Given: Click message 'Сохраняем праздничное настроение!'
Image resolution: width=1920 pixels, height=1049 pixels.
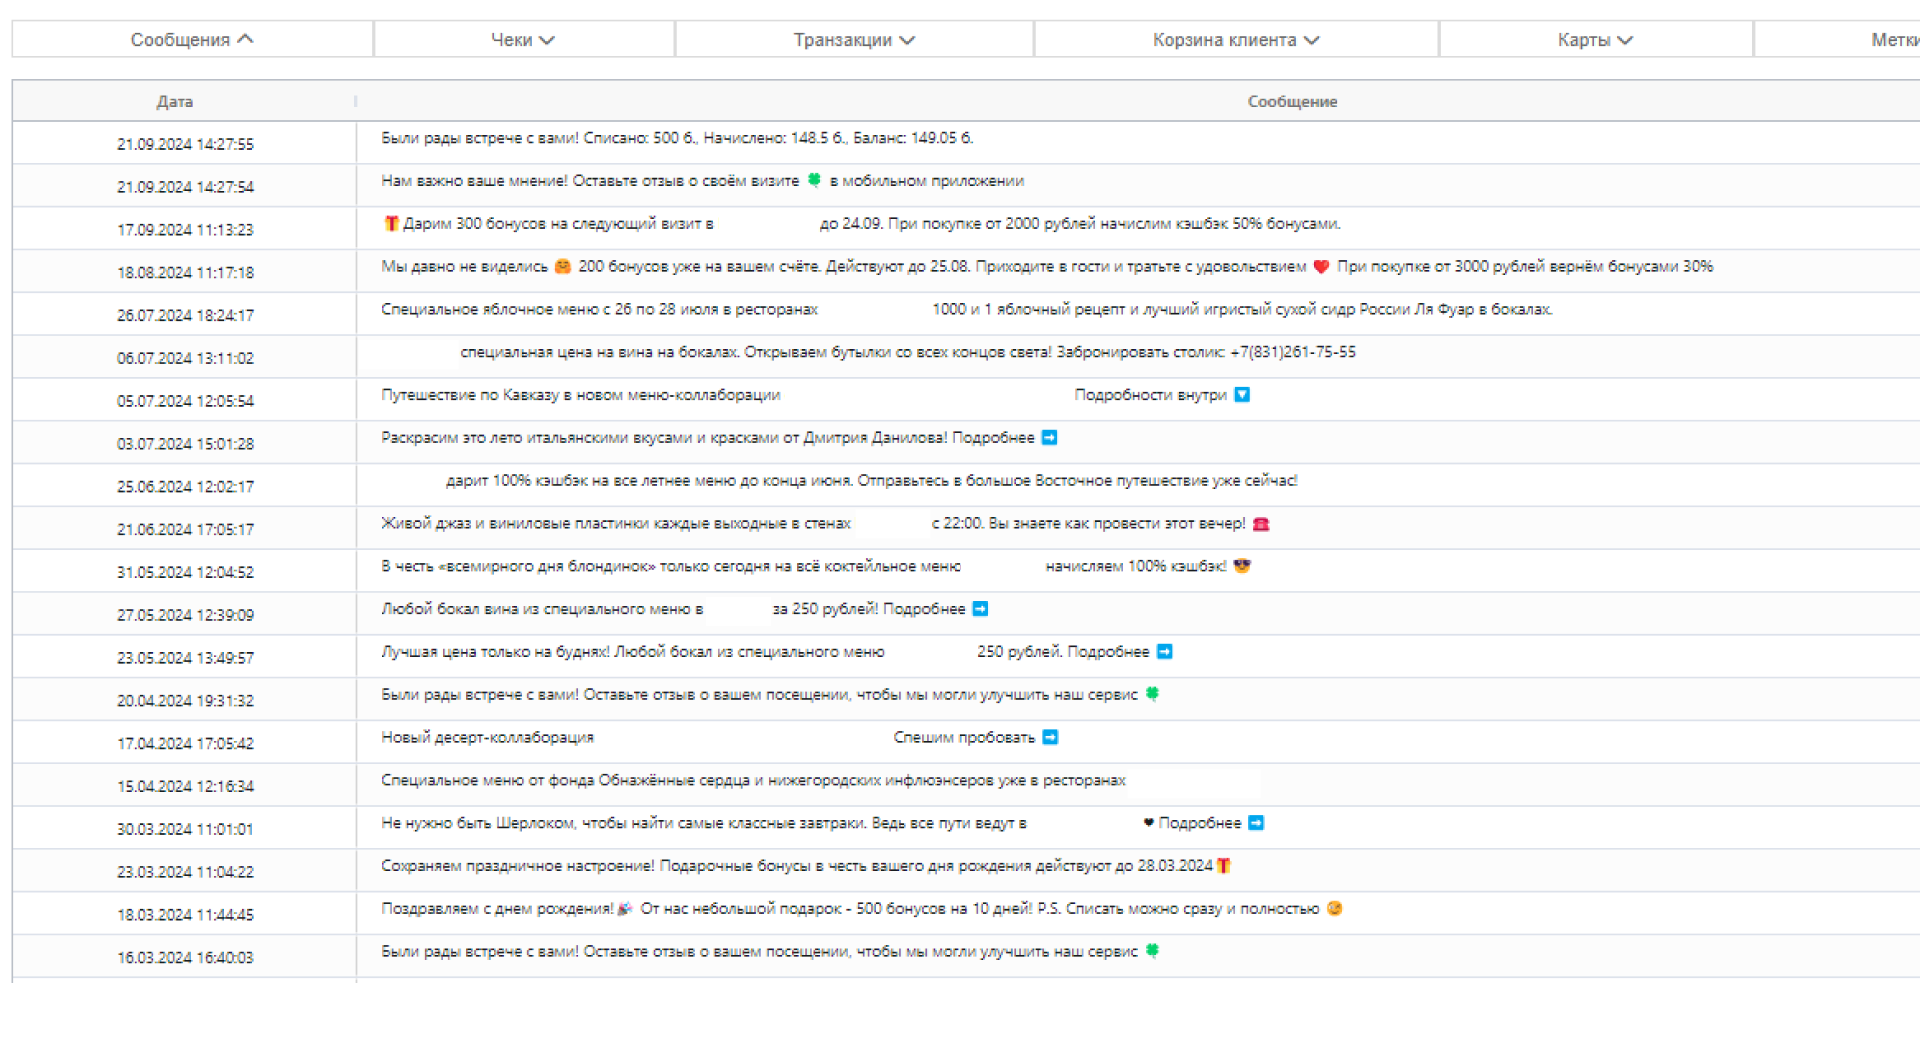Looking at the screenshot, I should point(806,866).
